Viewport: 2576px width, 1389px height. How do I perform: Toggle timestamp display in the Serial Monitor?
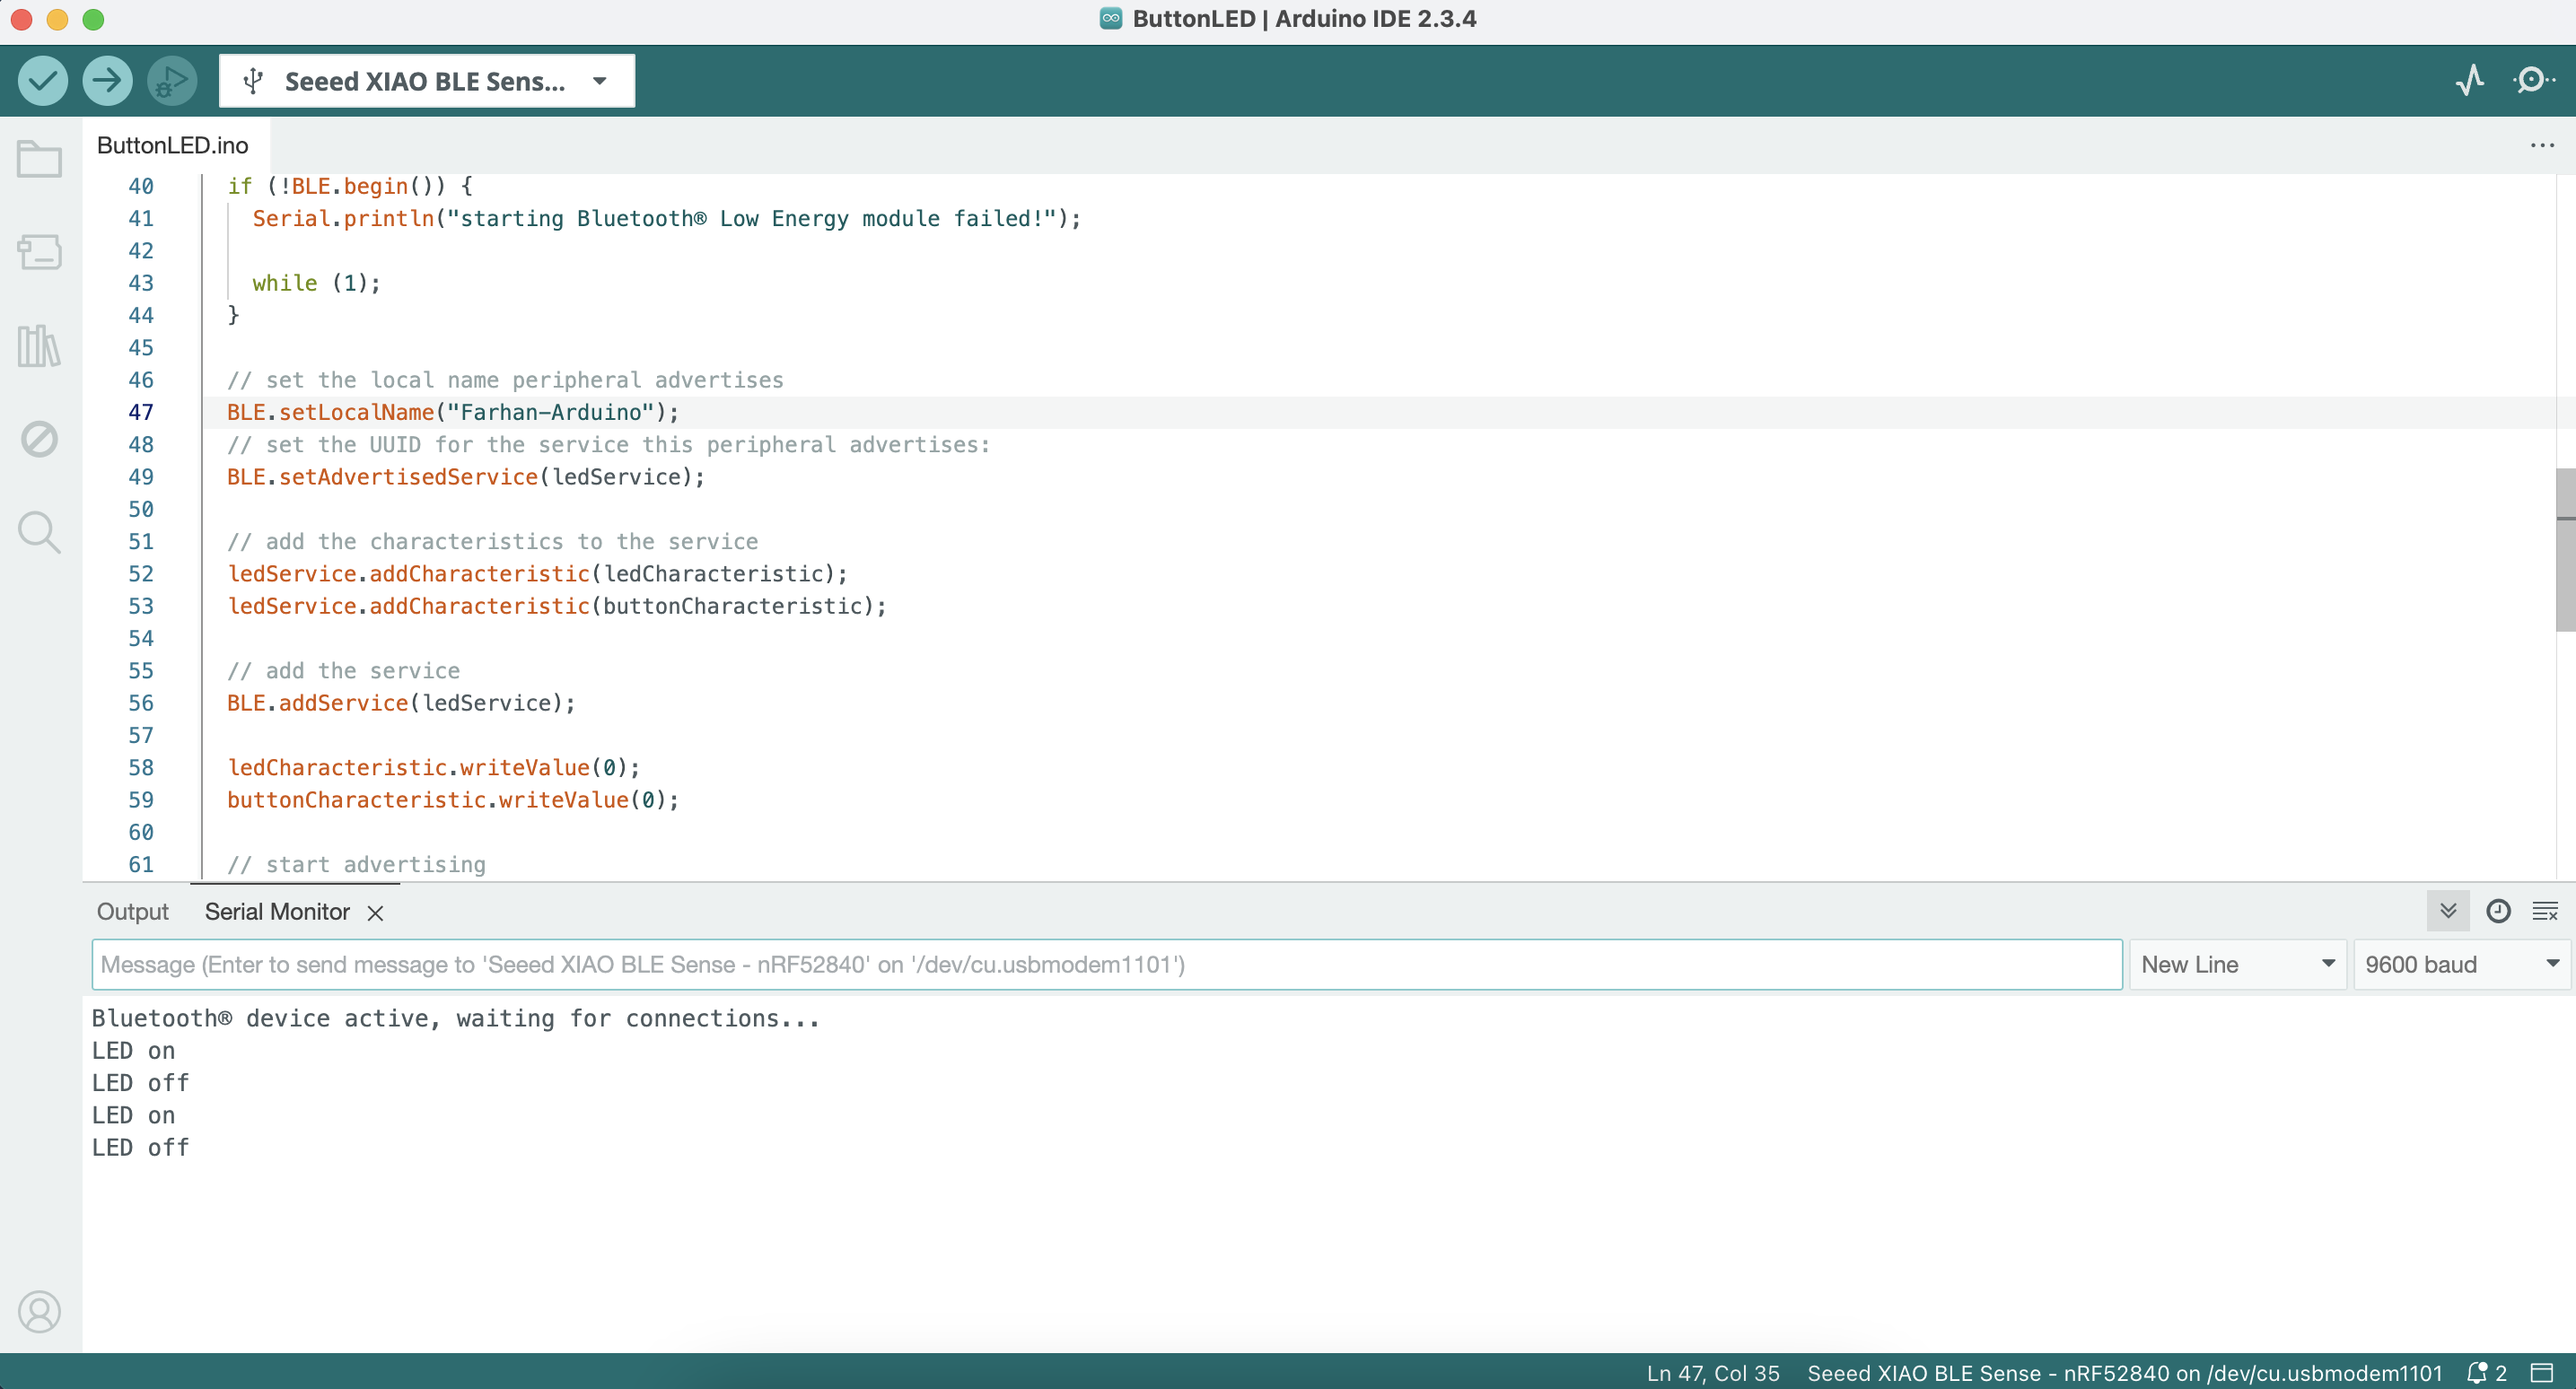pyautogui.click(x=2497, y=911)
